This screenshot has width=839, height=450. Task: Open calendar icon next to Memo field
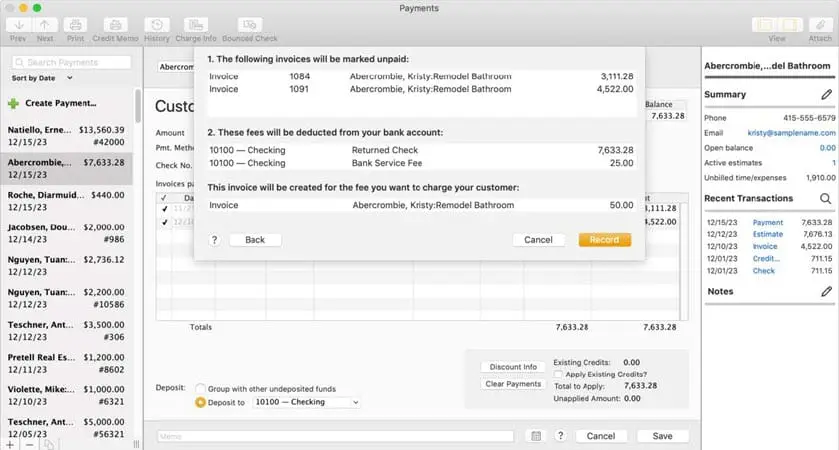536,436
